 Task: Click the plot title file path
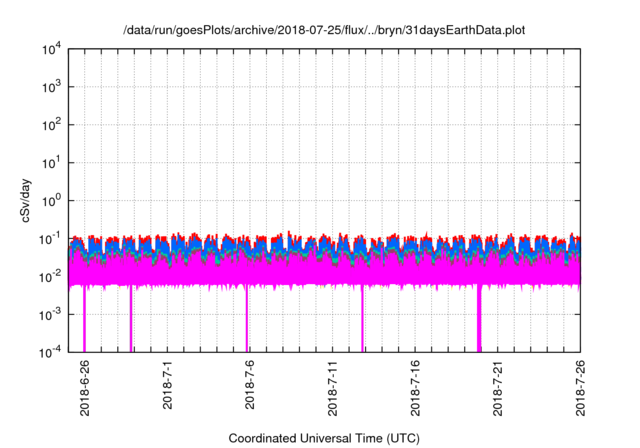(324, 30)
